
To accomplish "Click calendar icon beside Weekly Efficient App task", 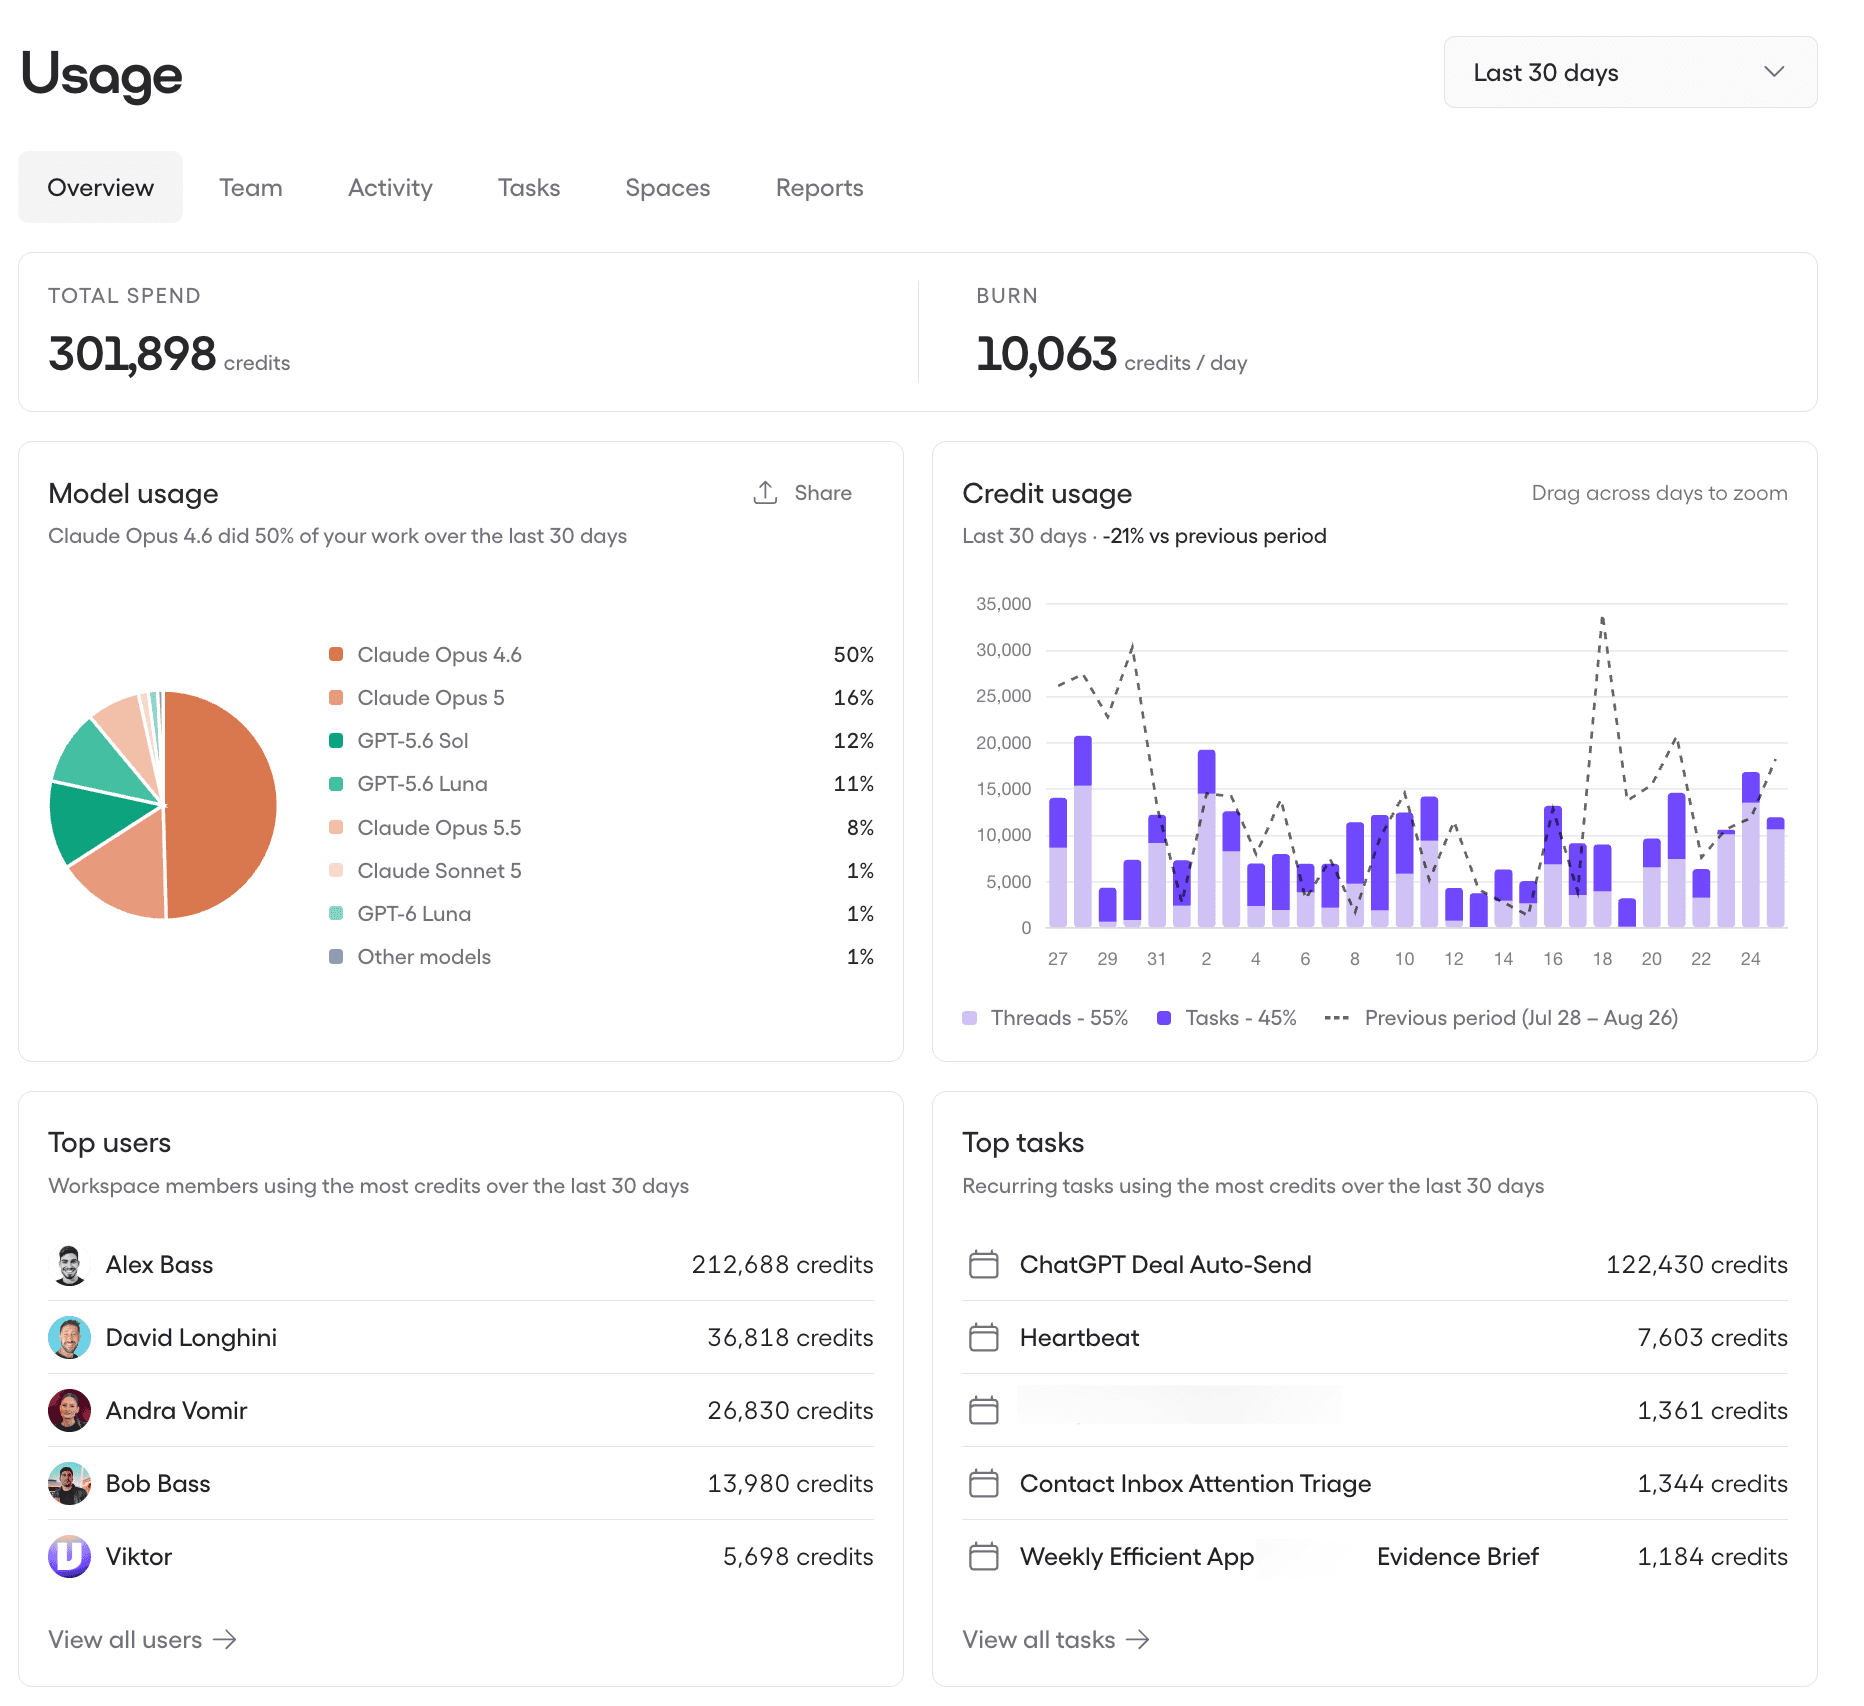I will [984, 1557].
